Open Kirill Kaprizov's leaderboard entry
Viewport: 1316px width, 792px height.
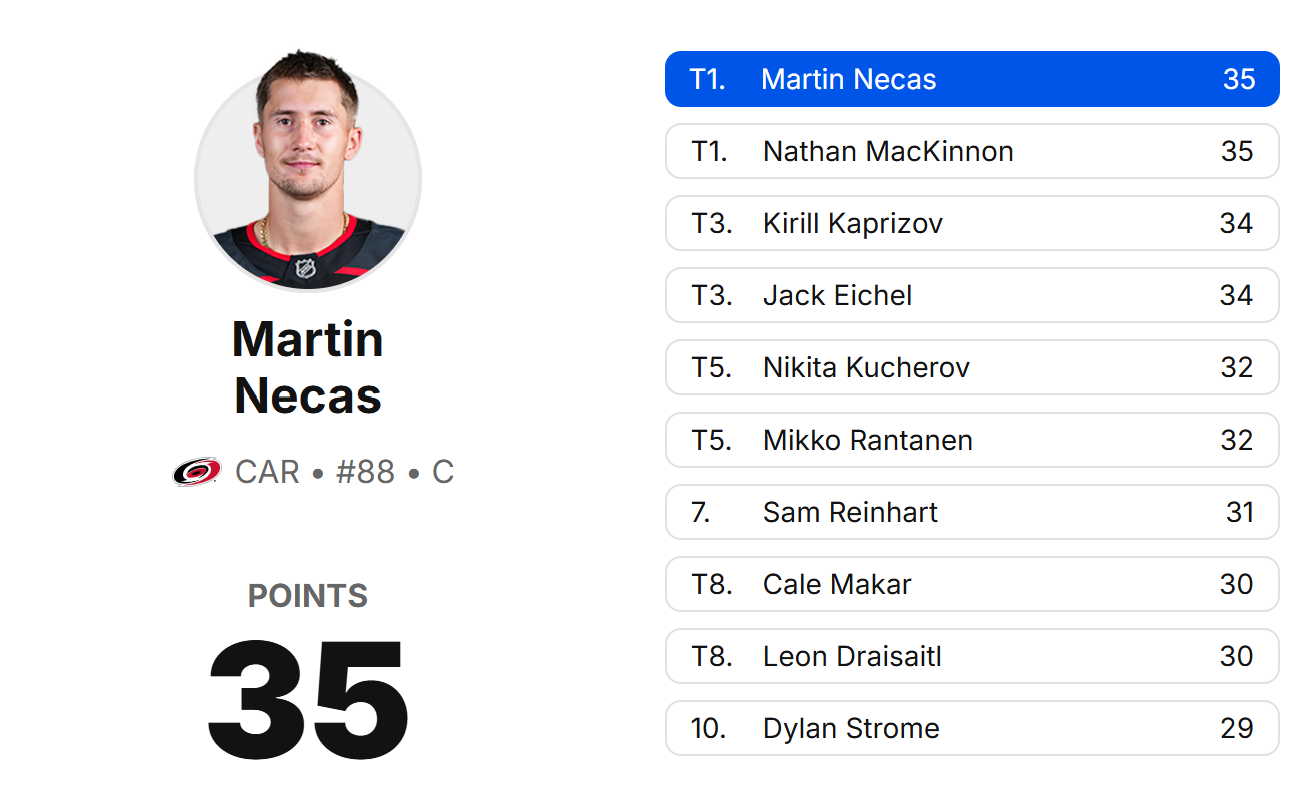coord(972,223)
